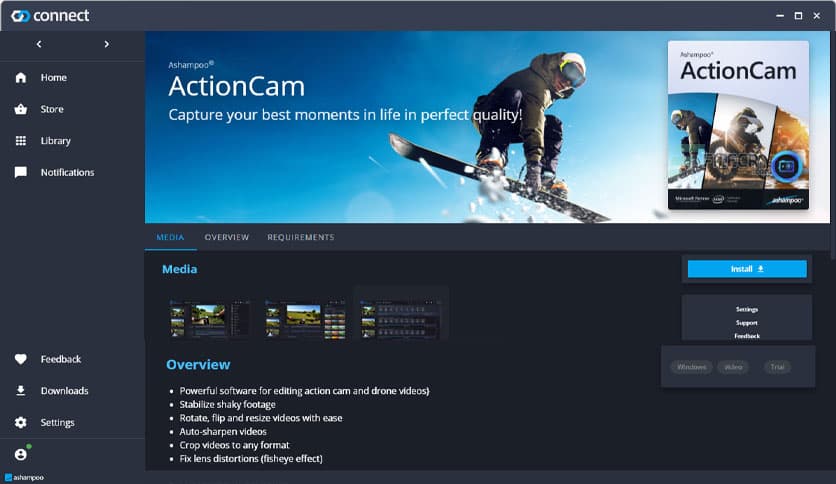Open Feedback in the sidebar
Image resolution: width=836 pixels, height=484 pixels.
[61, 359]
